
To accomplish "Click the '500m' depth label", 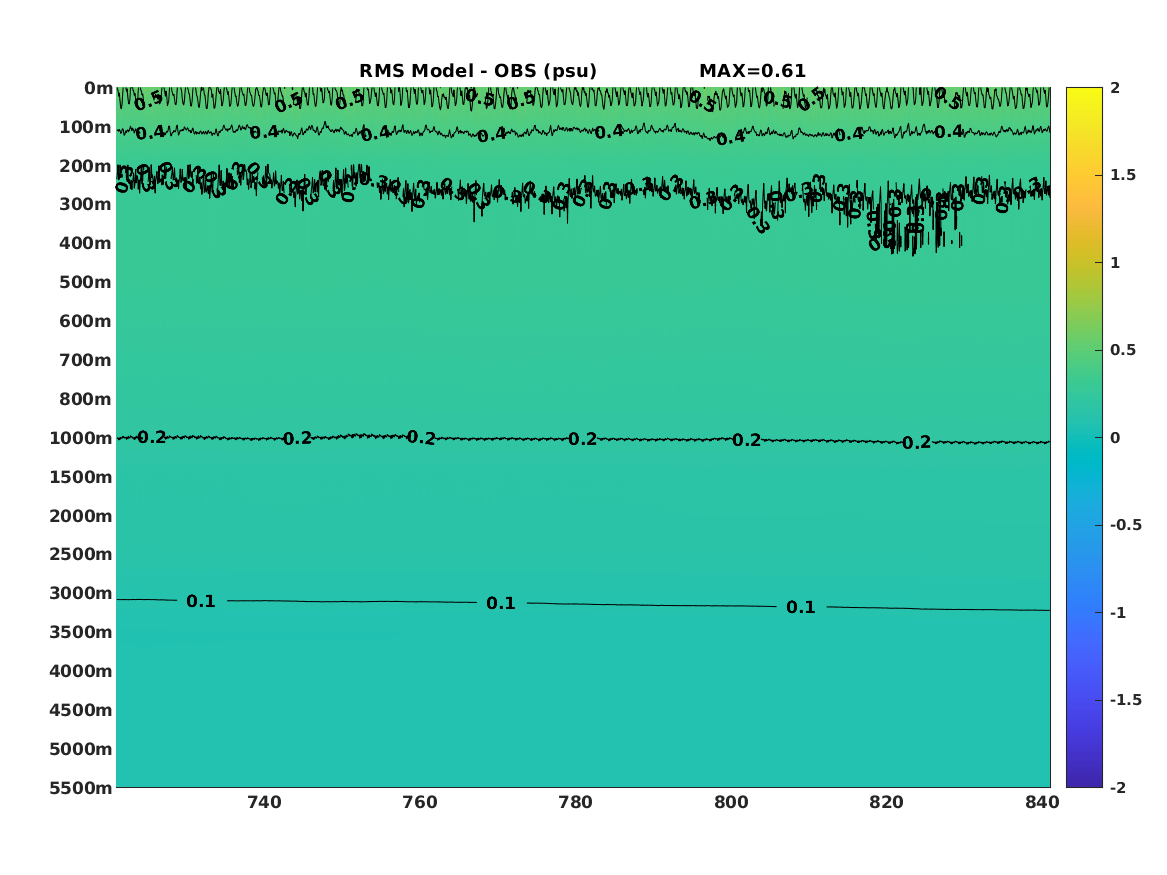I will pyautogui.click(x=85, y=282).
